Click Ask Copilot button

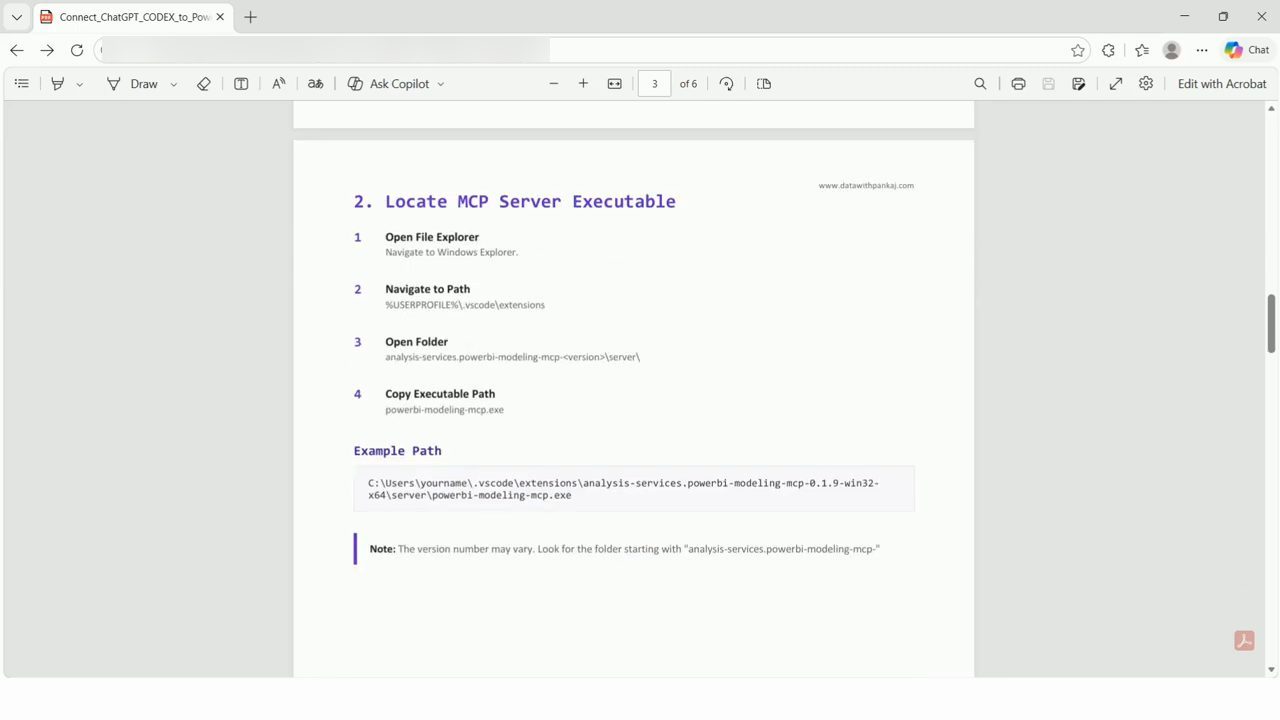[388, 84]
